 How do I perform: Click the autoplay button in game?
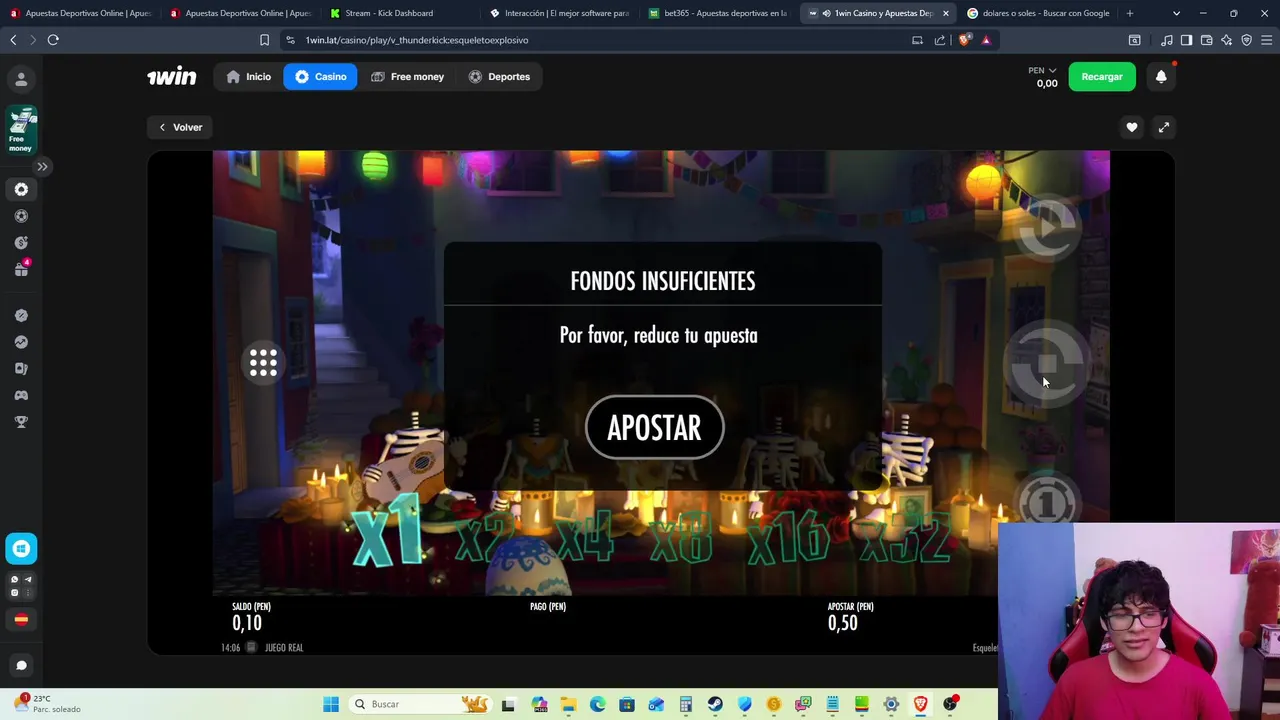click(1046, 228)
